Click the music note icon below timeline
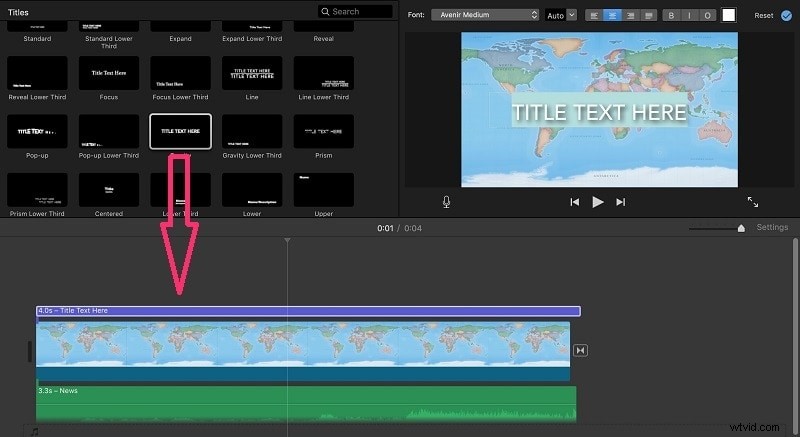The height and width of the screenshot is (437, 800). click(x=34, y=432)
